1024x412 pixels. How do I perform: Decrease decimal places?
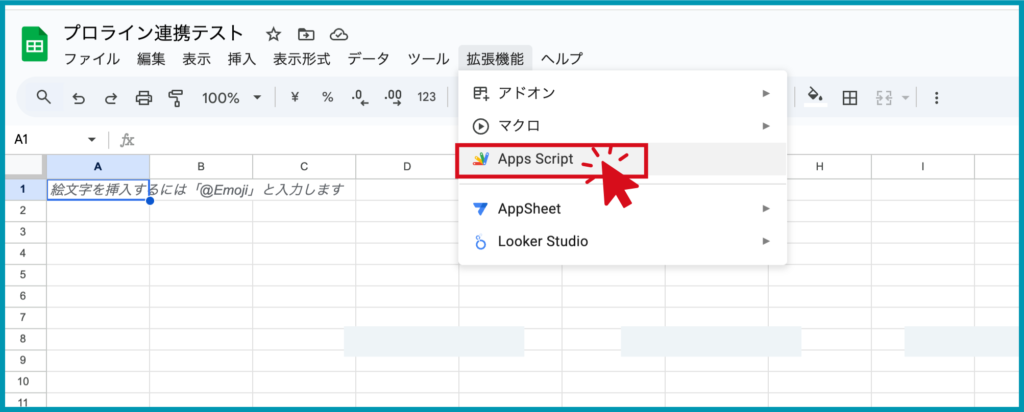tap(360, 97)
